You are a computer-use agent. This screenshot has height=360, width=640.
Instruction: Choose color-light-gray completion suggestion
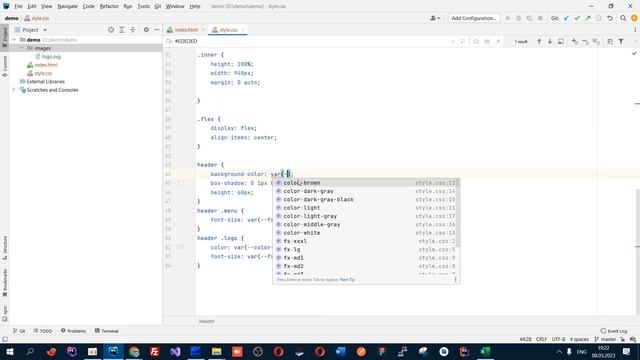(x=366, y=216)
